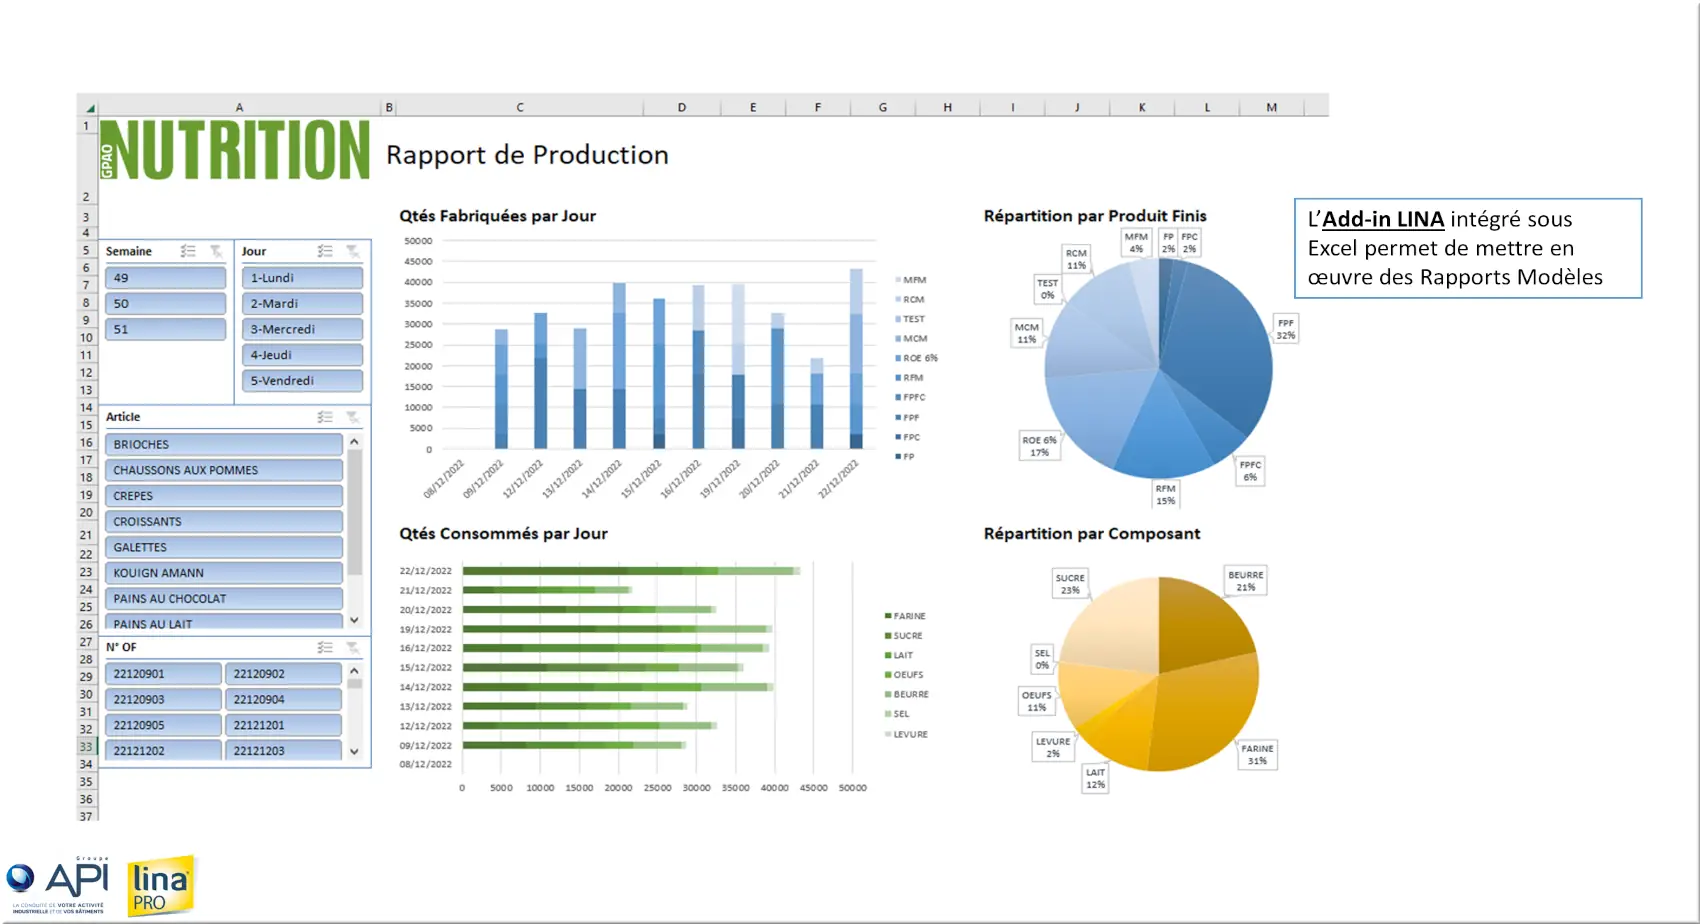
Task: Click Qtés Fabriquées par Jour title
Action: [x=498, y=216]
